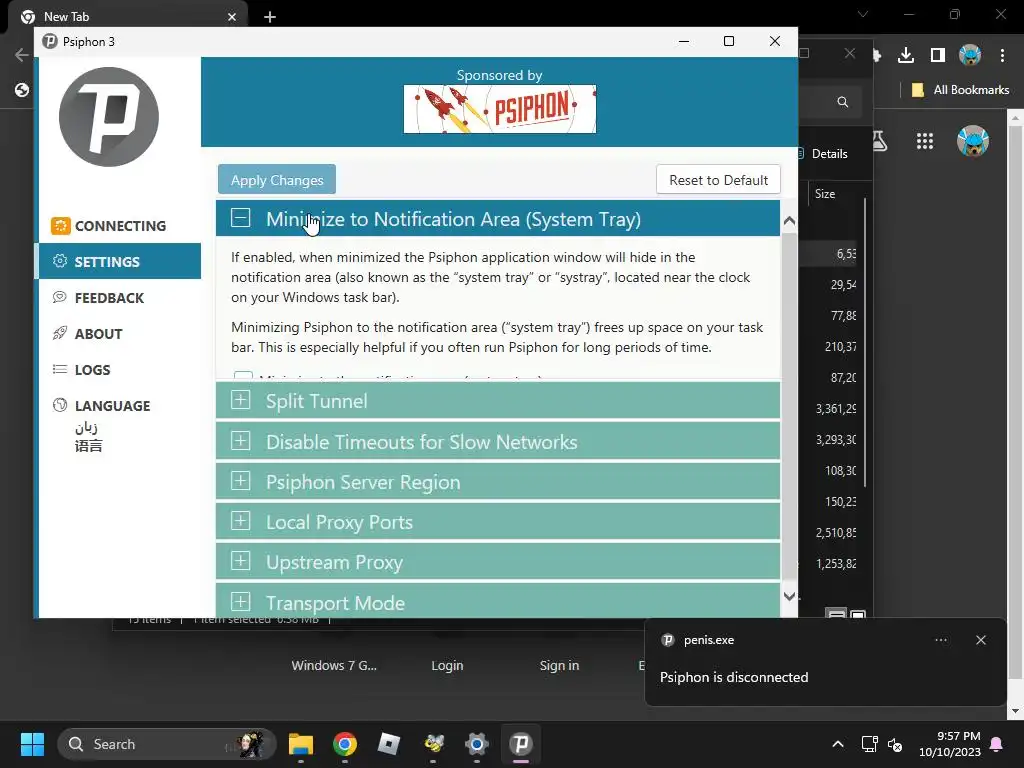Open Google apps grid in Chrome

(925, 140)
